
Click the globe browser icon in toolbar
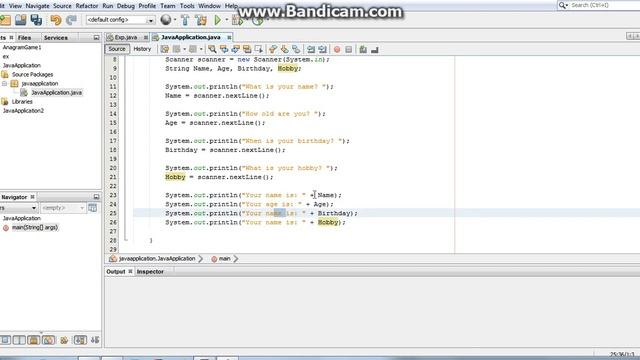[x=166, y=20]
